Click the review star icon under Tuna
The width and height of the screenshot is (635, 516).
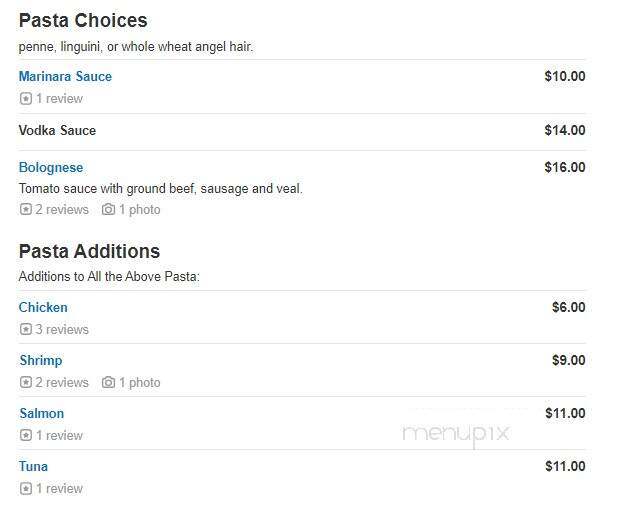click(26, 488)
